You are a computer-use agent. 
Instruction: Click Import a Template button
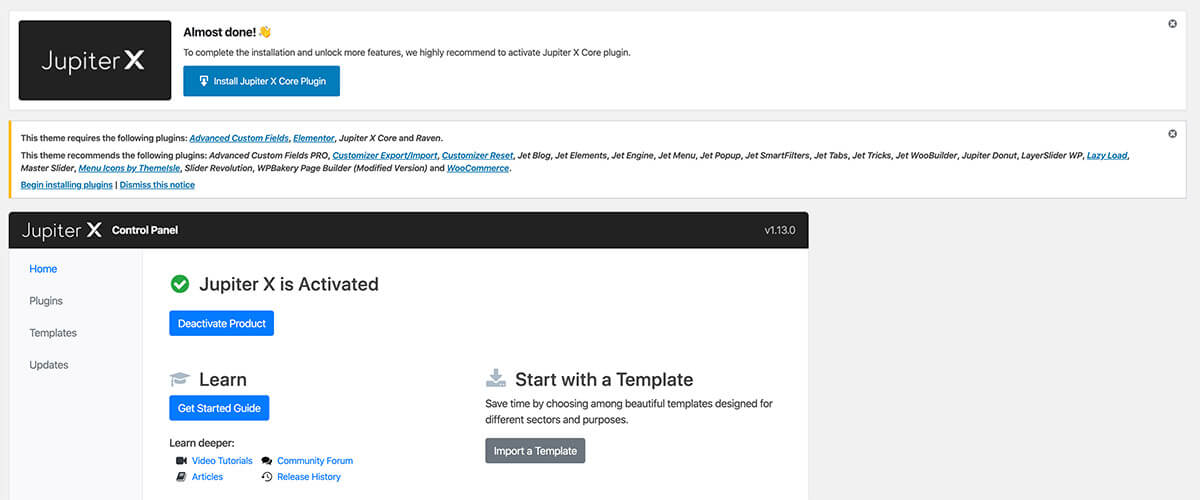(535, 451)
